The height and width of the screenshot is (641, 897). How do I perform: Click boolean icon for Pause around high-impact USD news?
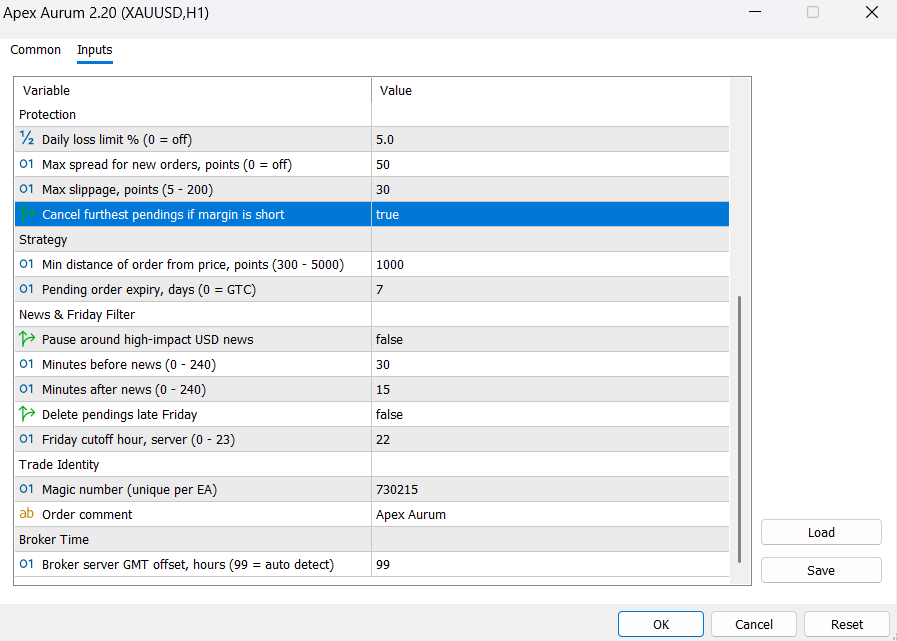pos(27,339)
